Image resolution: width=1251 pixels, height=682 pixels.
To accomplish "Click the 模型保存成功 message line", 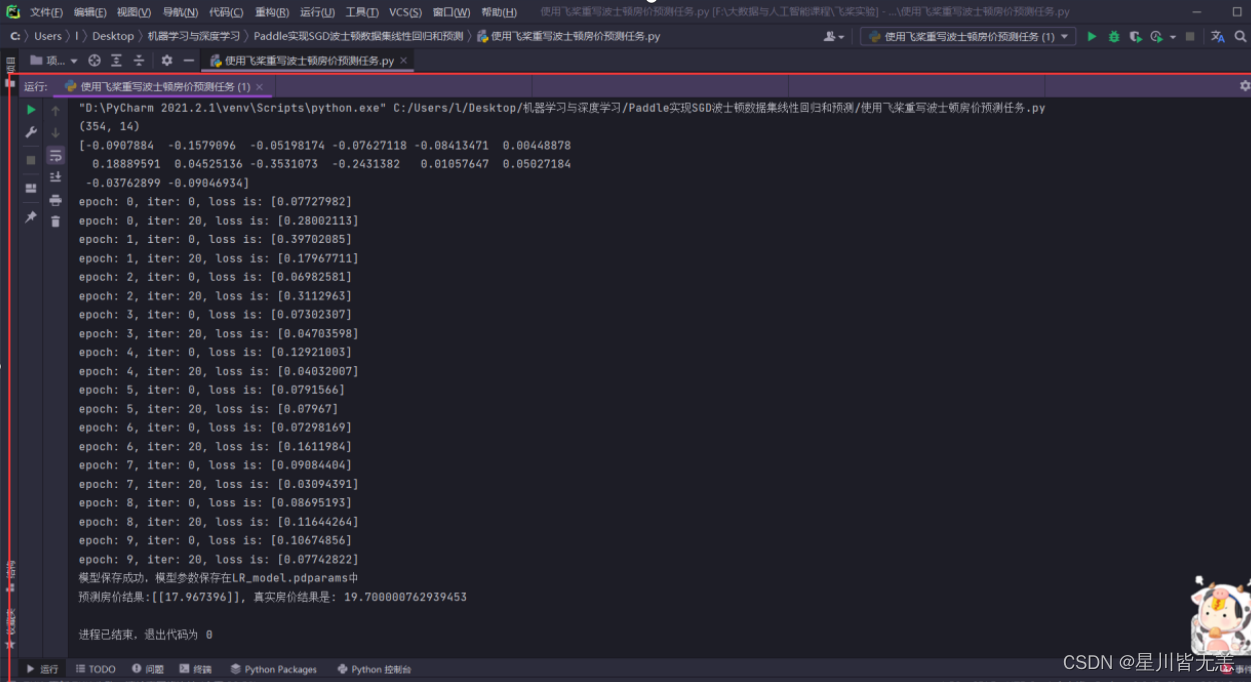I will click(x=218, y=578).
